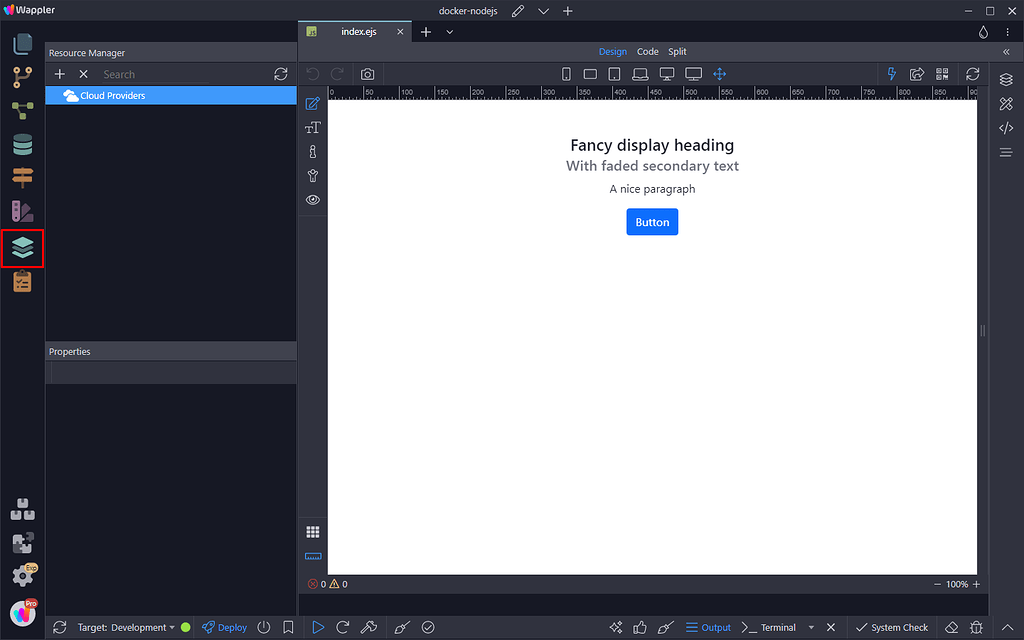Viewport: 1024px width, 640px height.
Task: Switch preview to the mobile phone device icon
Action: coord(566,73)
